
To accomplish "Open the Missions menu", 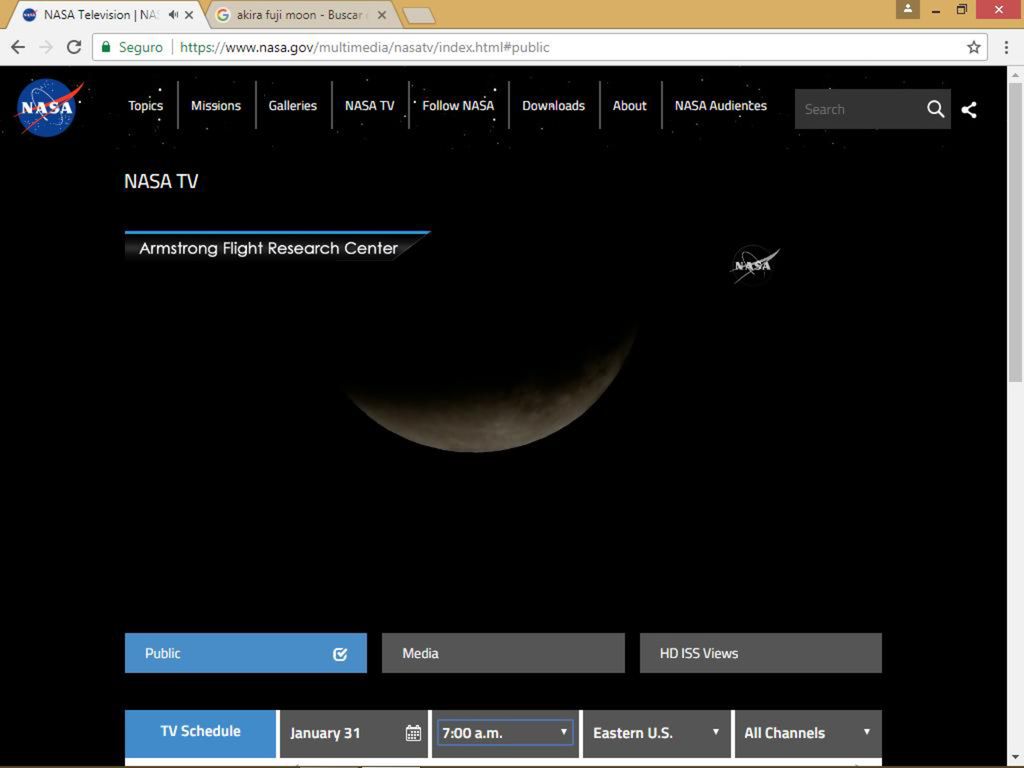I will tap(216, 106).
